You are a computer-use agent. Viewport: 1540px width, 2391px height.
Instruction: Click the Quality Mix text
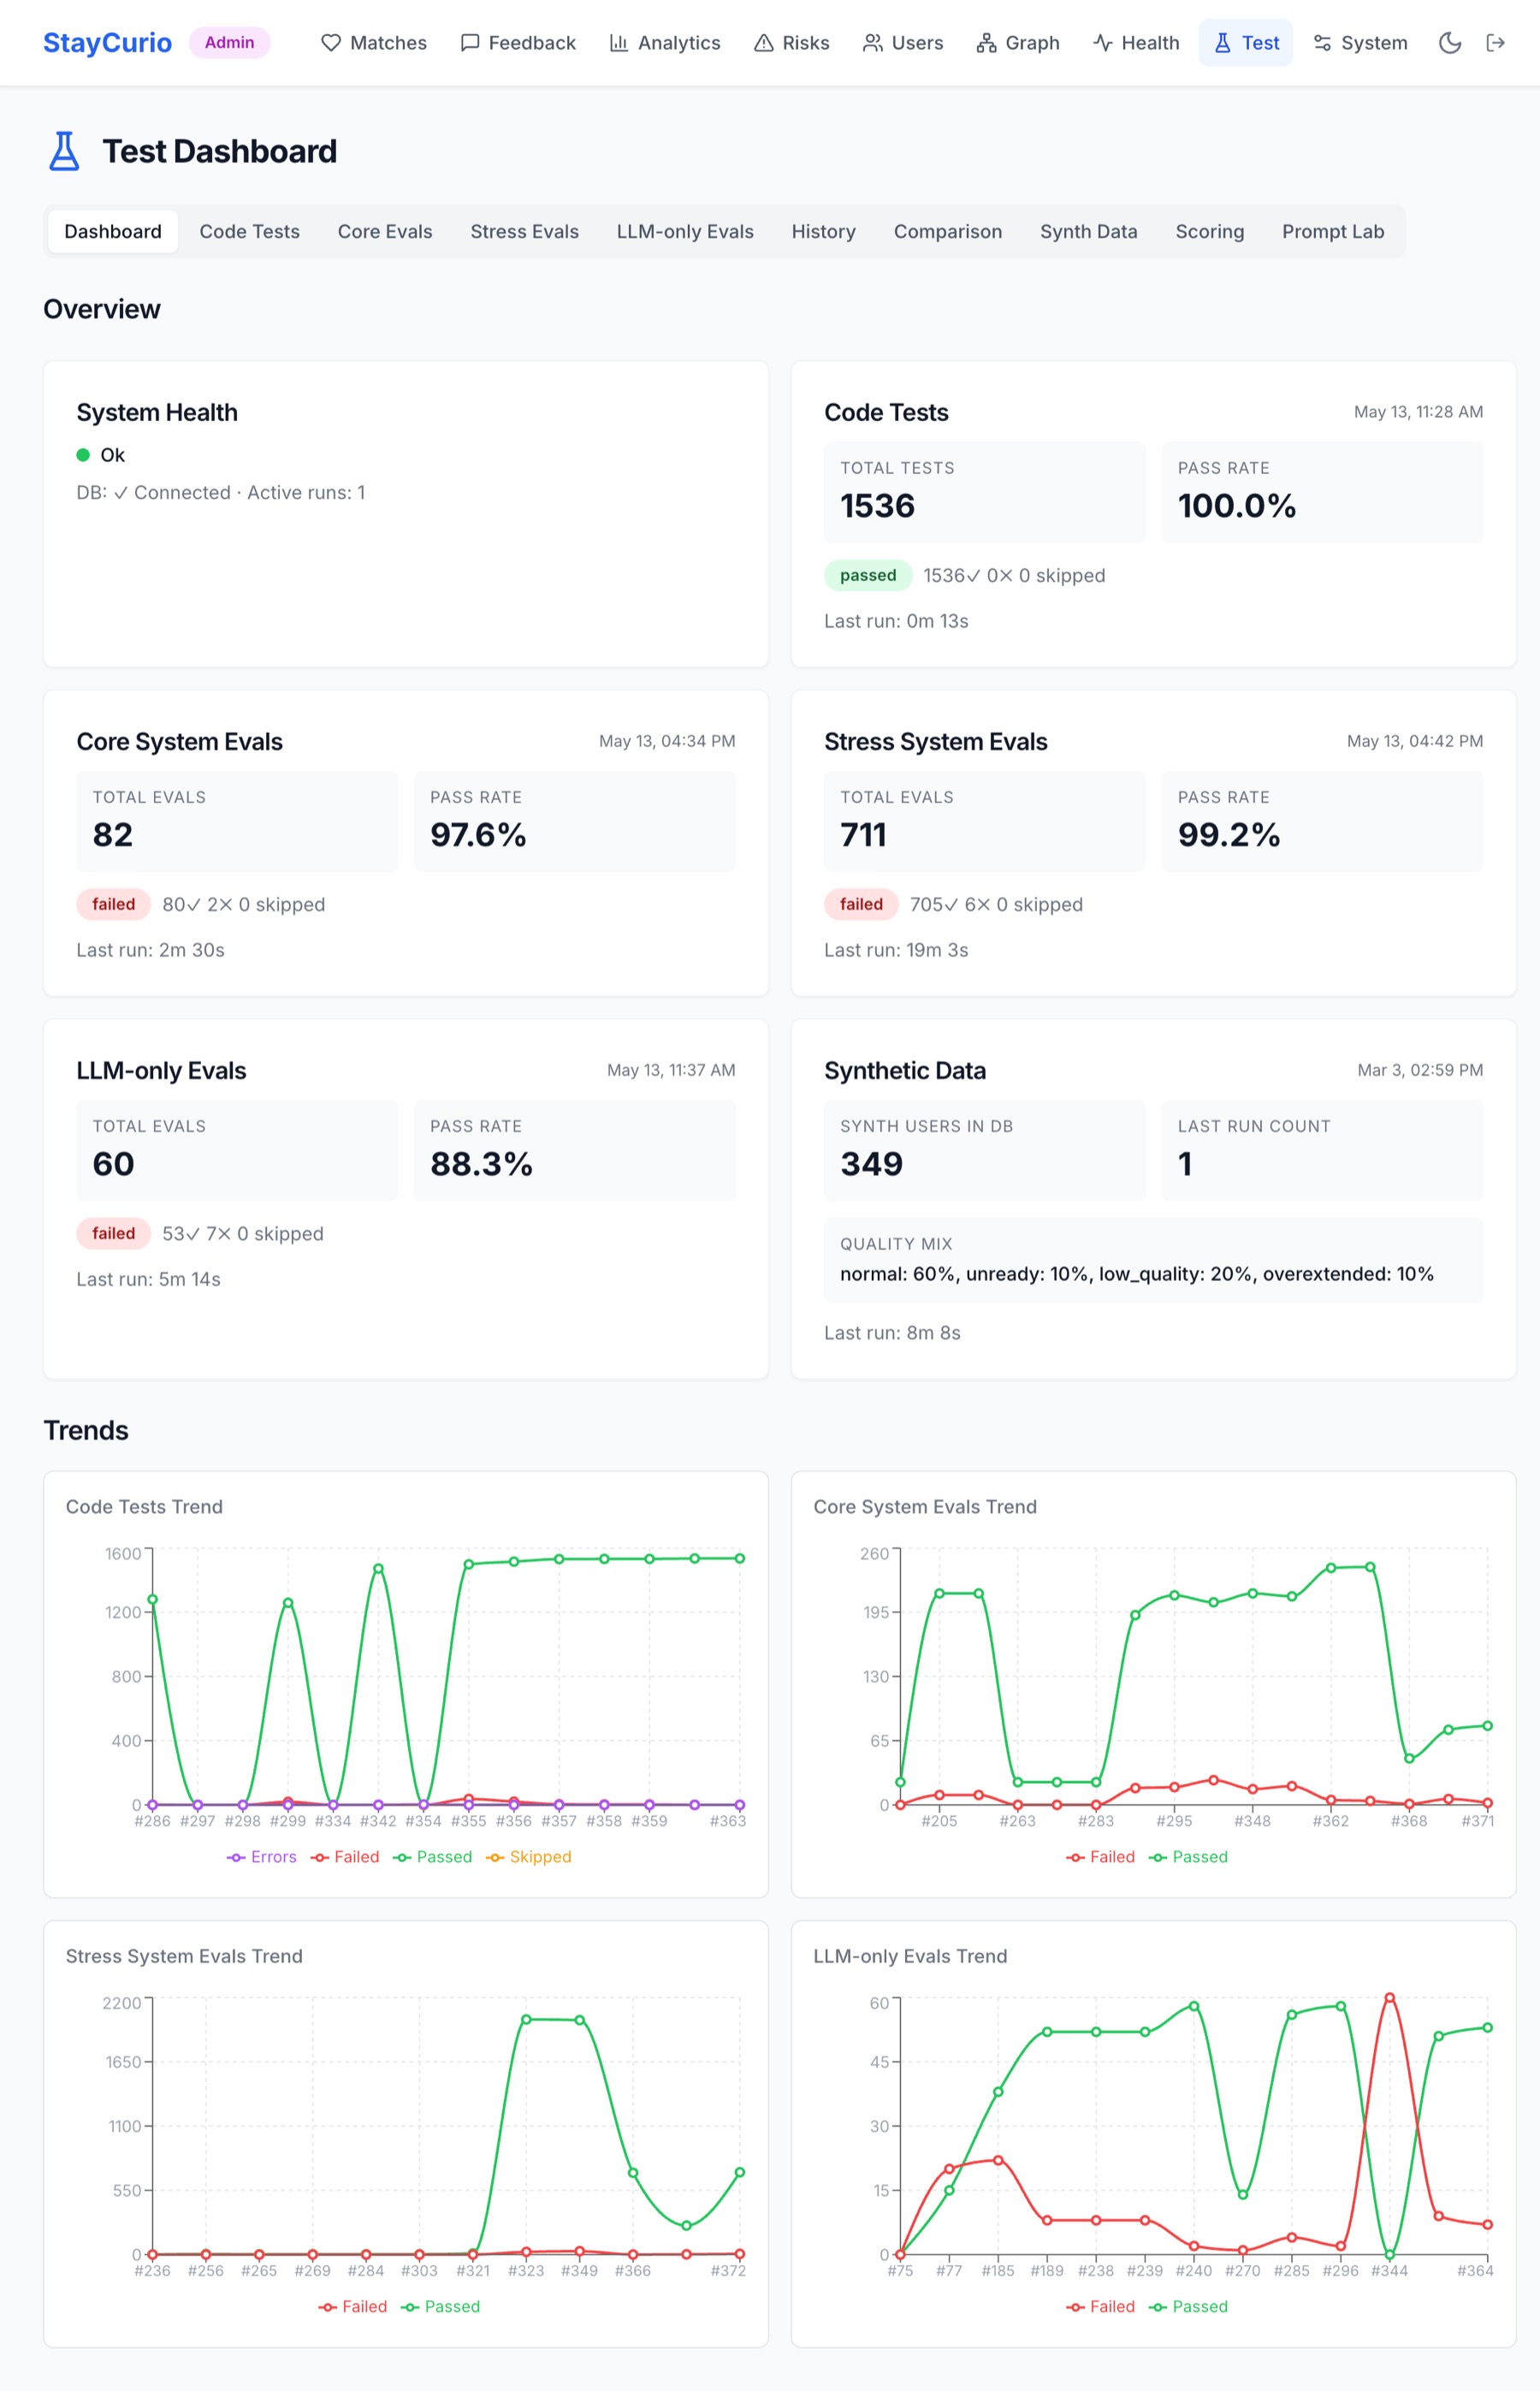[x=1136, y=1274]
